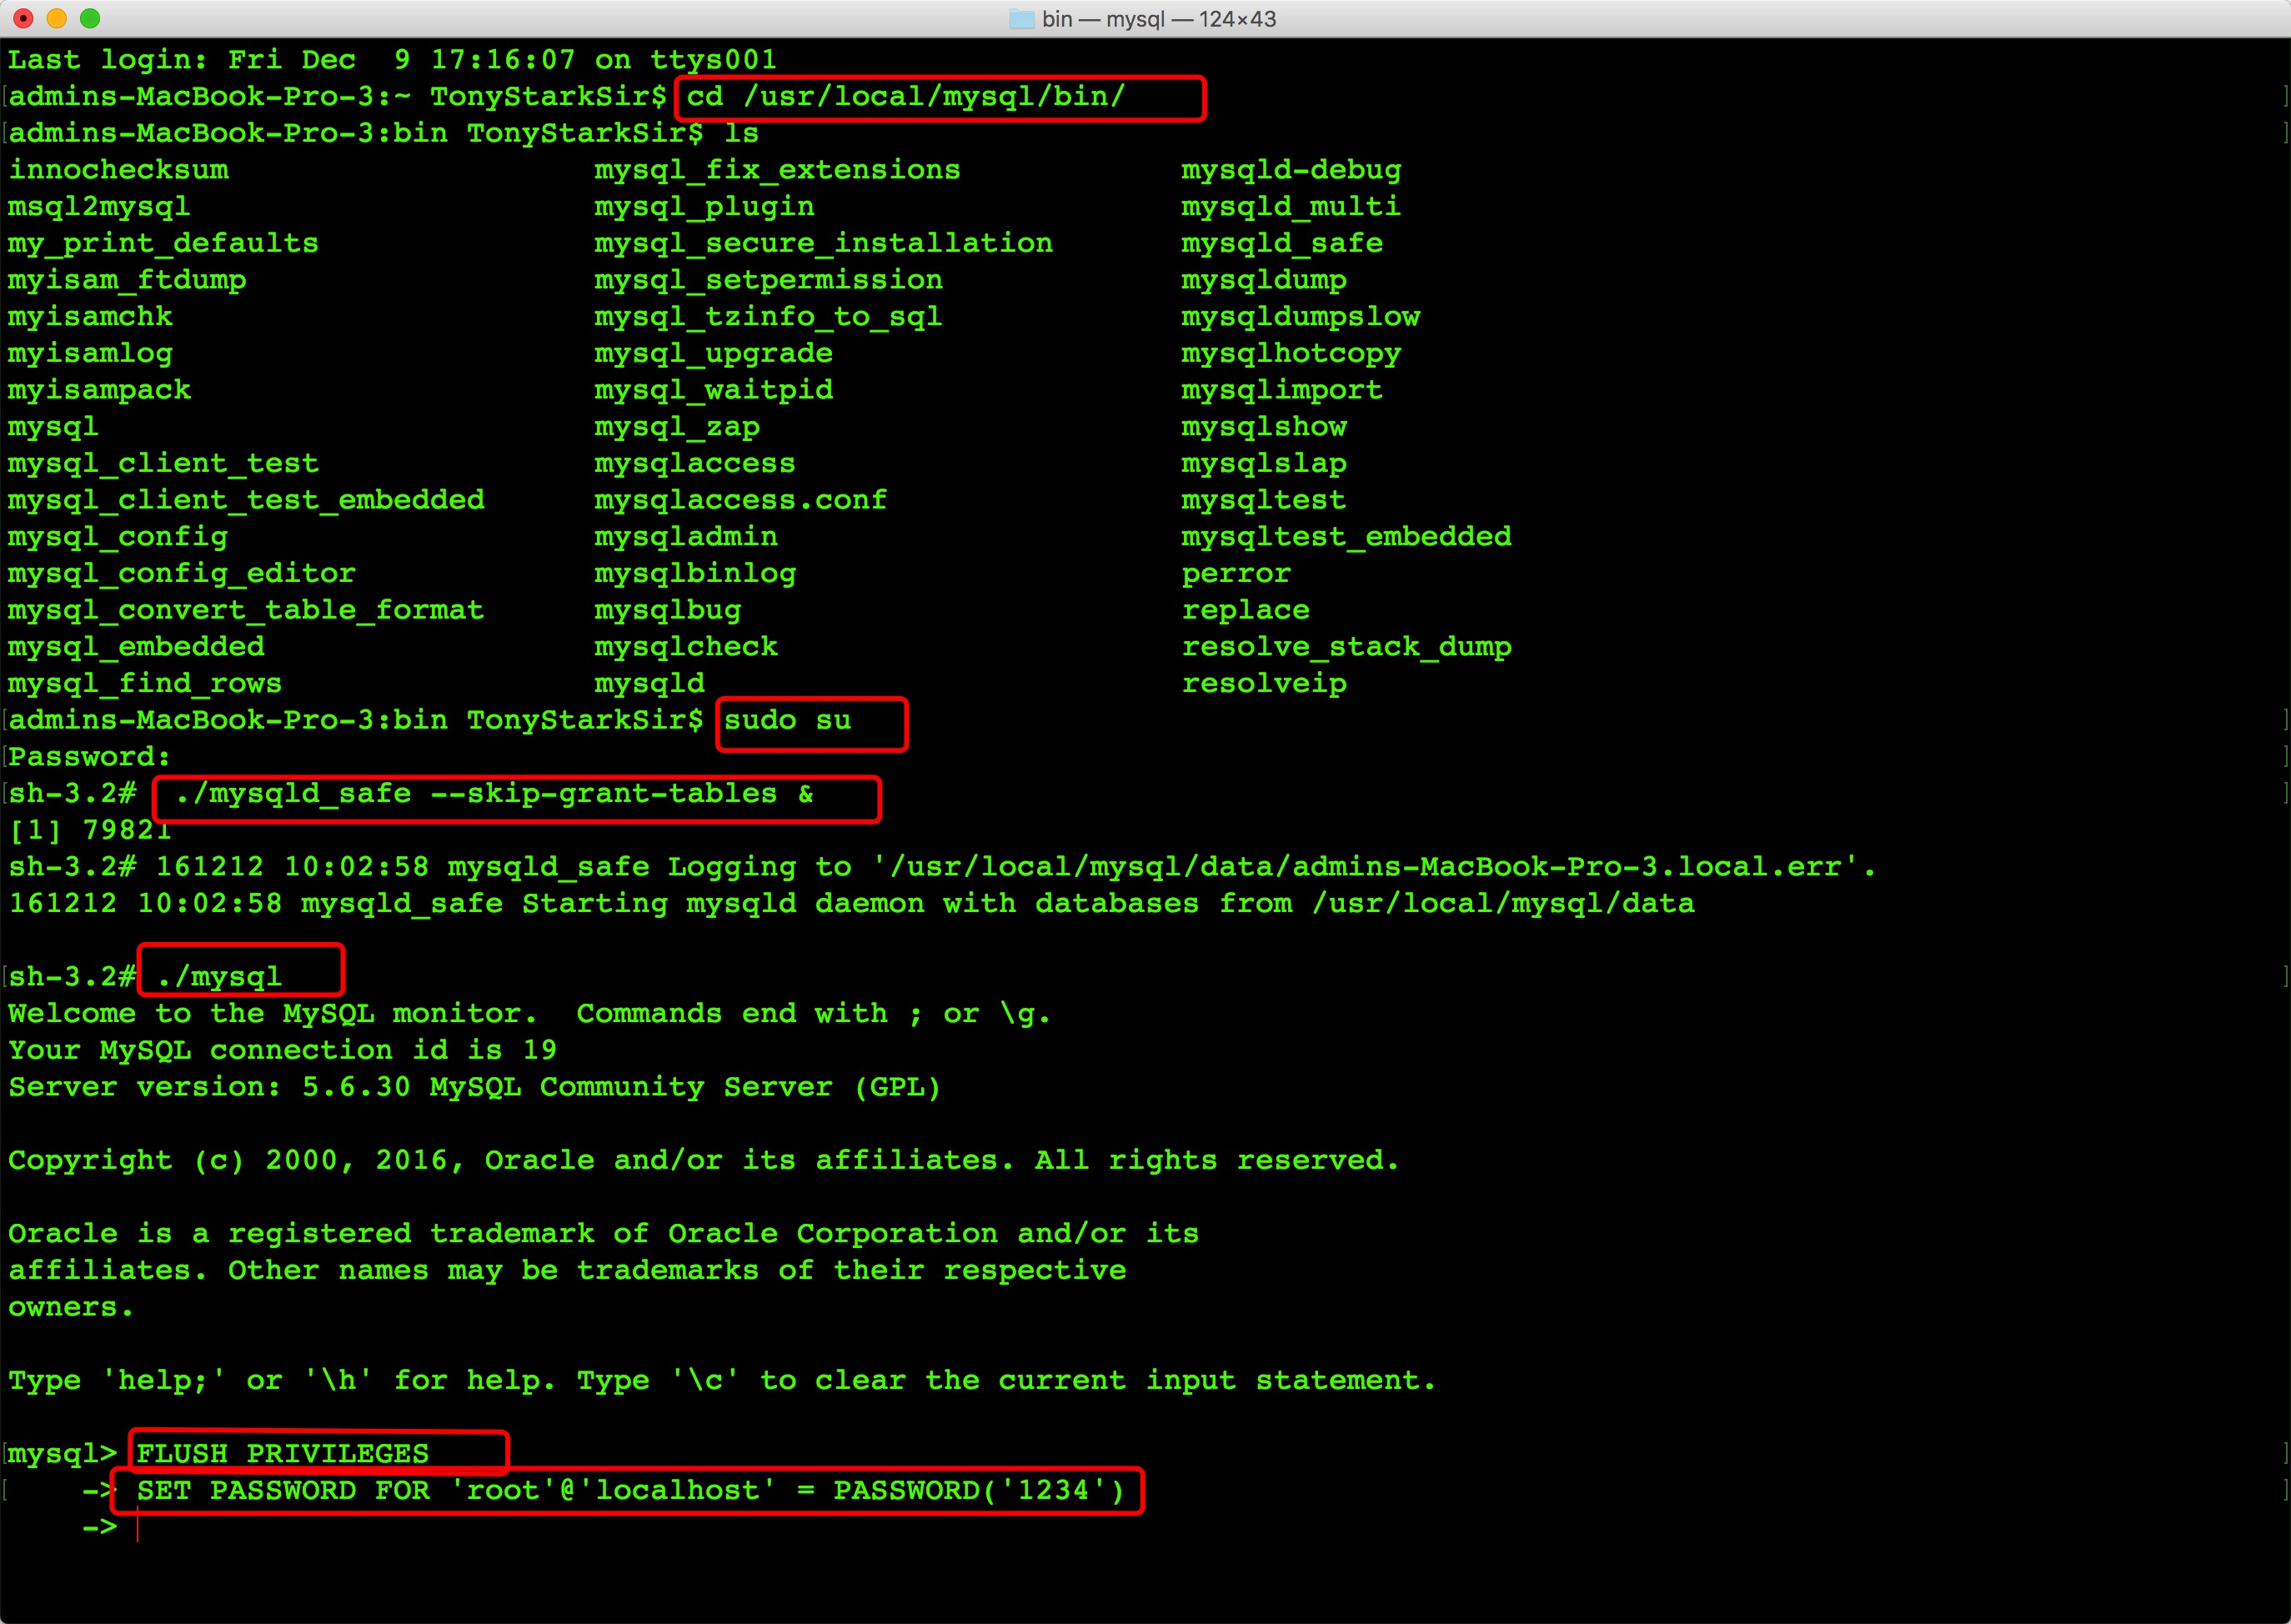Image resolution: width=2291 pixels, height=1624 pixels.
Task: Click the yellow minimize window button
Action: click(57, 18)
